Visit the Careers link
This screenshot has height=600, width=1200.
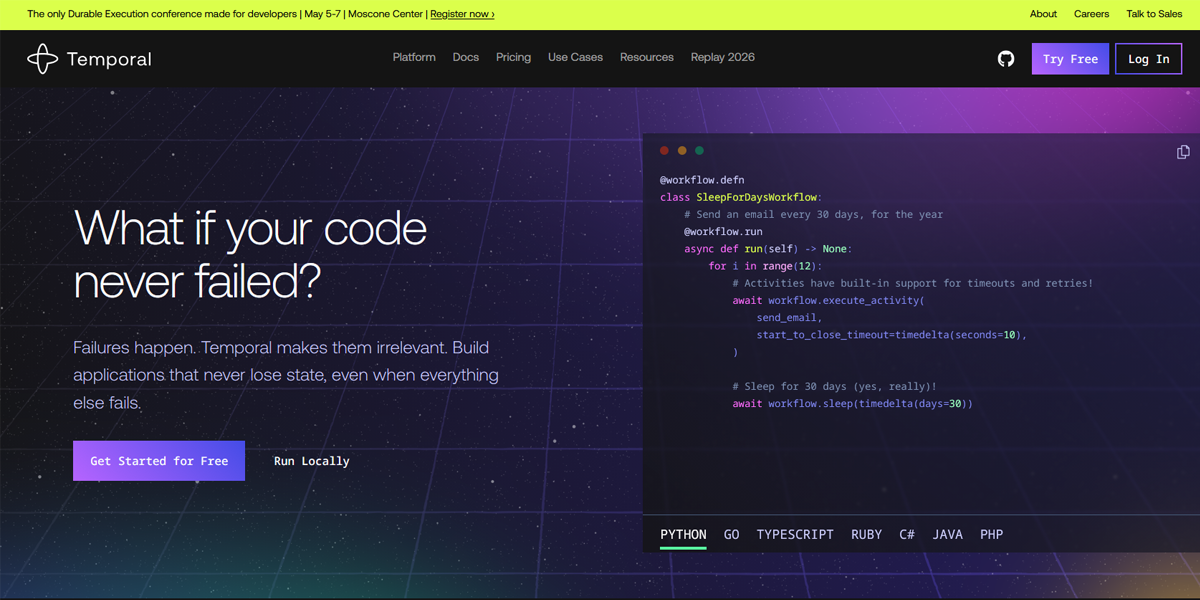click(x=1091, y=14)
